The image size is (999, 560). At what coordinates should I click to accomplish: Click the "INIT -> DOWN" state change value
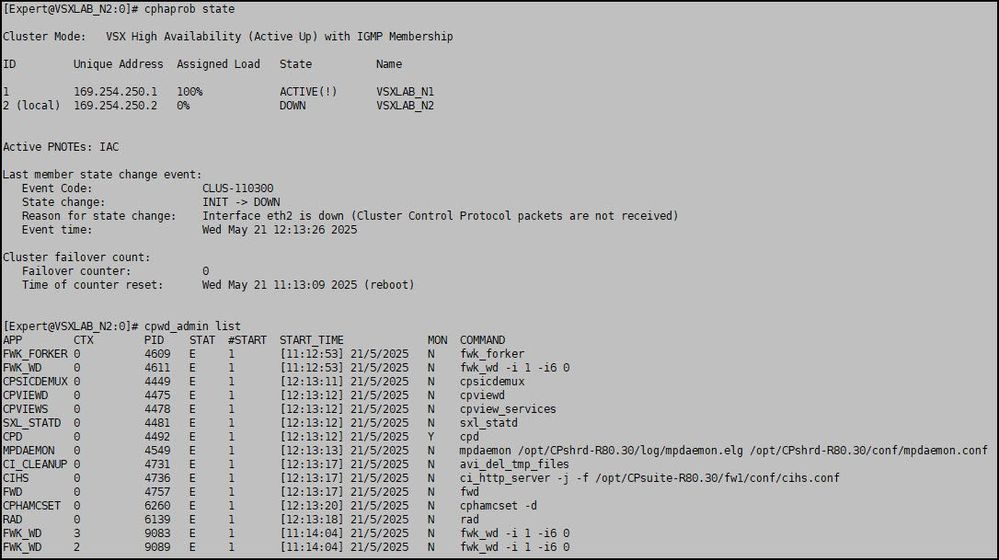point(241,202)
